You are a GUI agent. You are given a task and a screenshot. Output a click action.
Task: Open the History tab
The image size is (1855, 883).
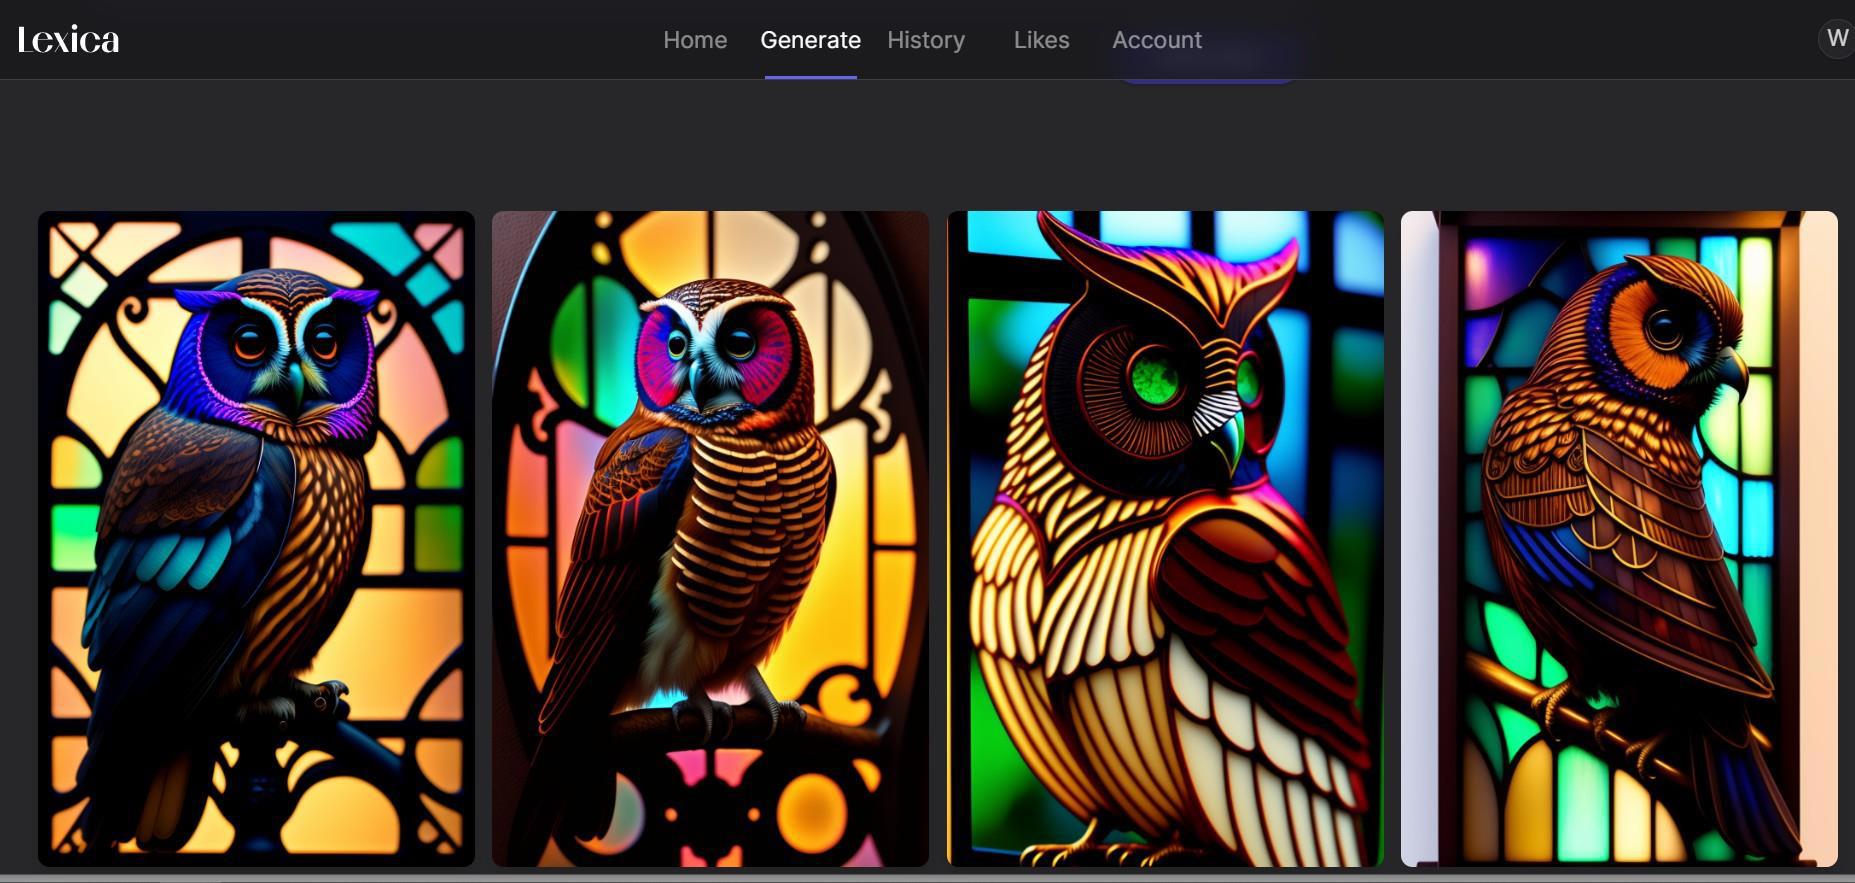click(926, 40)
